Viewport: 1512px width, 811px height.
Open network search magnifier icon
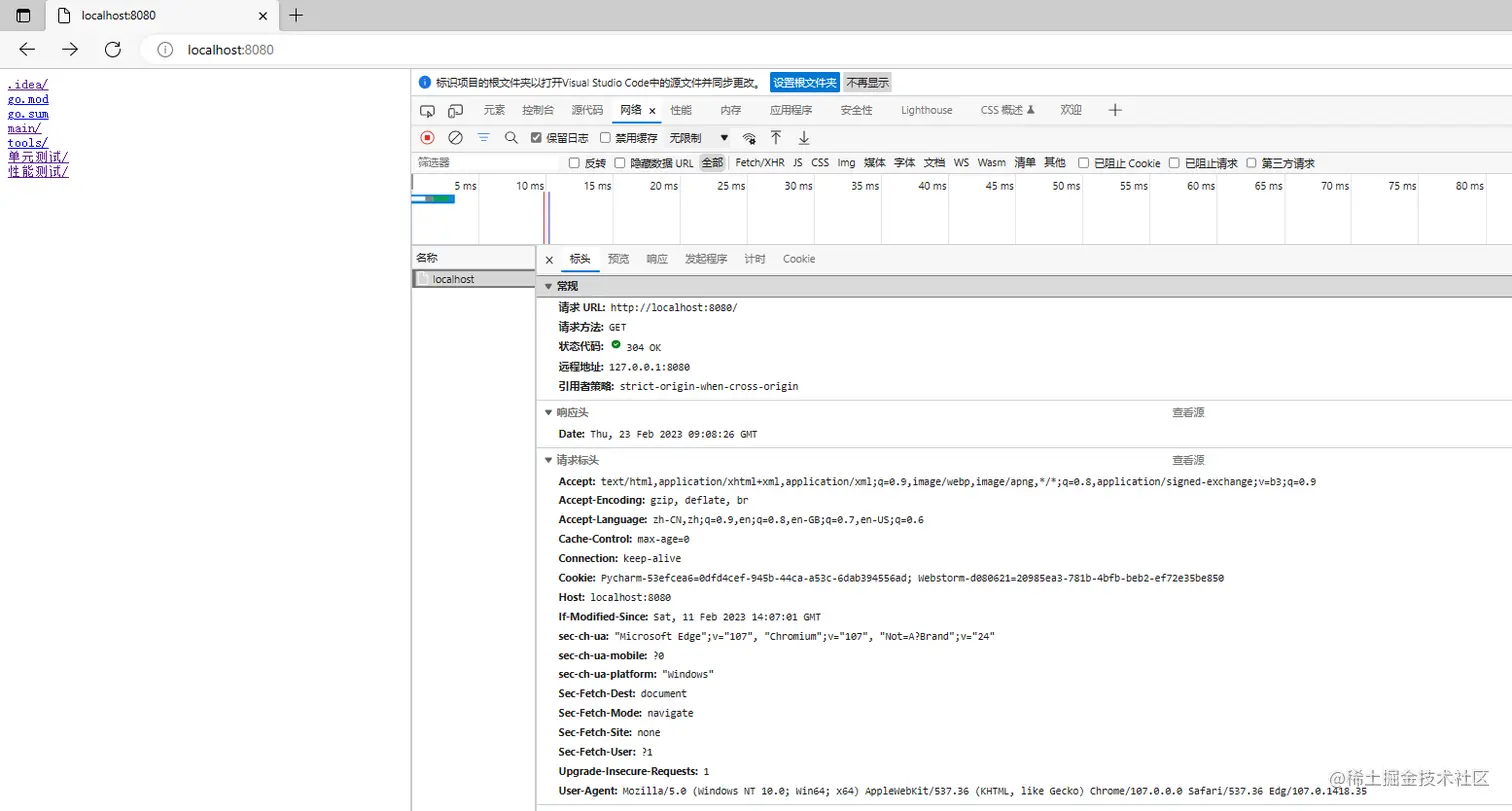[511, 137]
